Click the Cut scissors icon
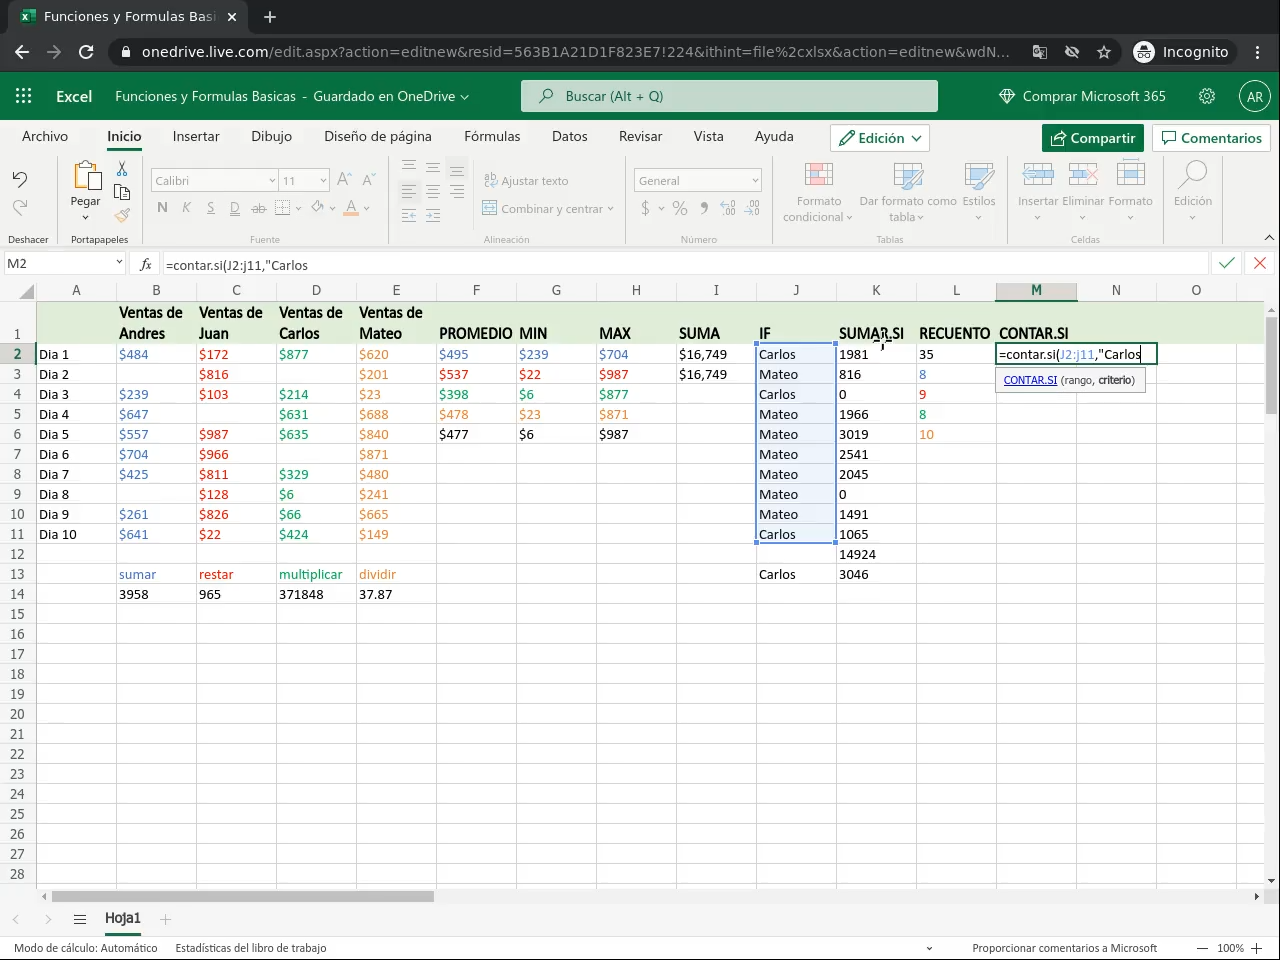This screenshot has height=960, width=1280. (122, 169)
